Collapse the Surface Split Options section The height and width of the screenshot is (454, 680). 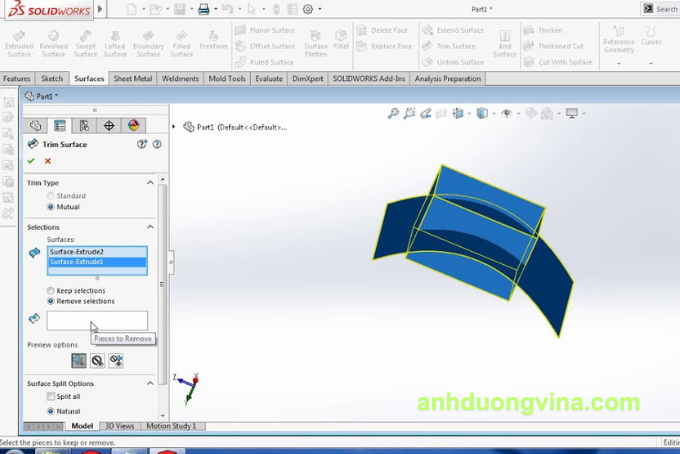151,383
